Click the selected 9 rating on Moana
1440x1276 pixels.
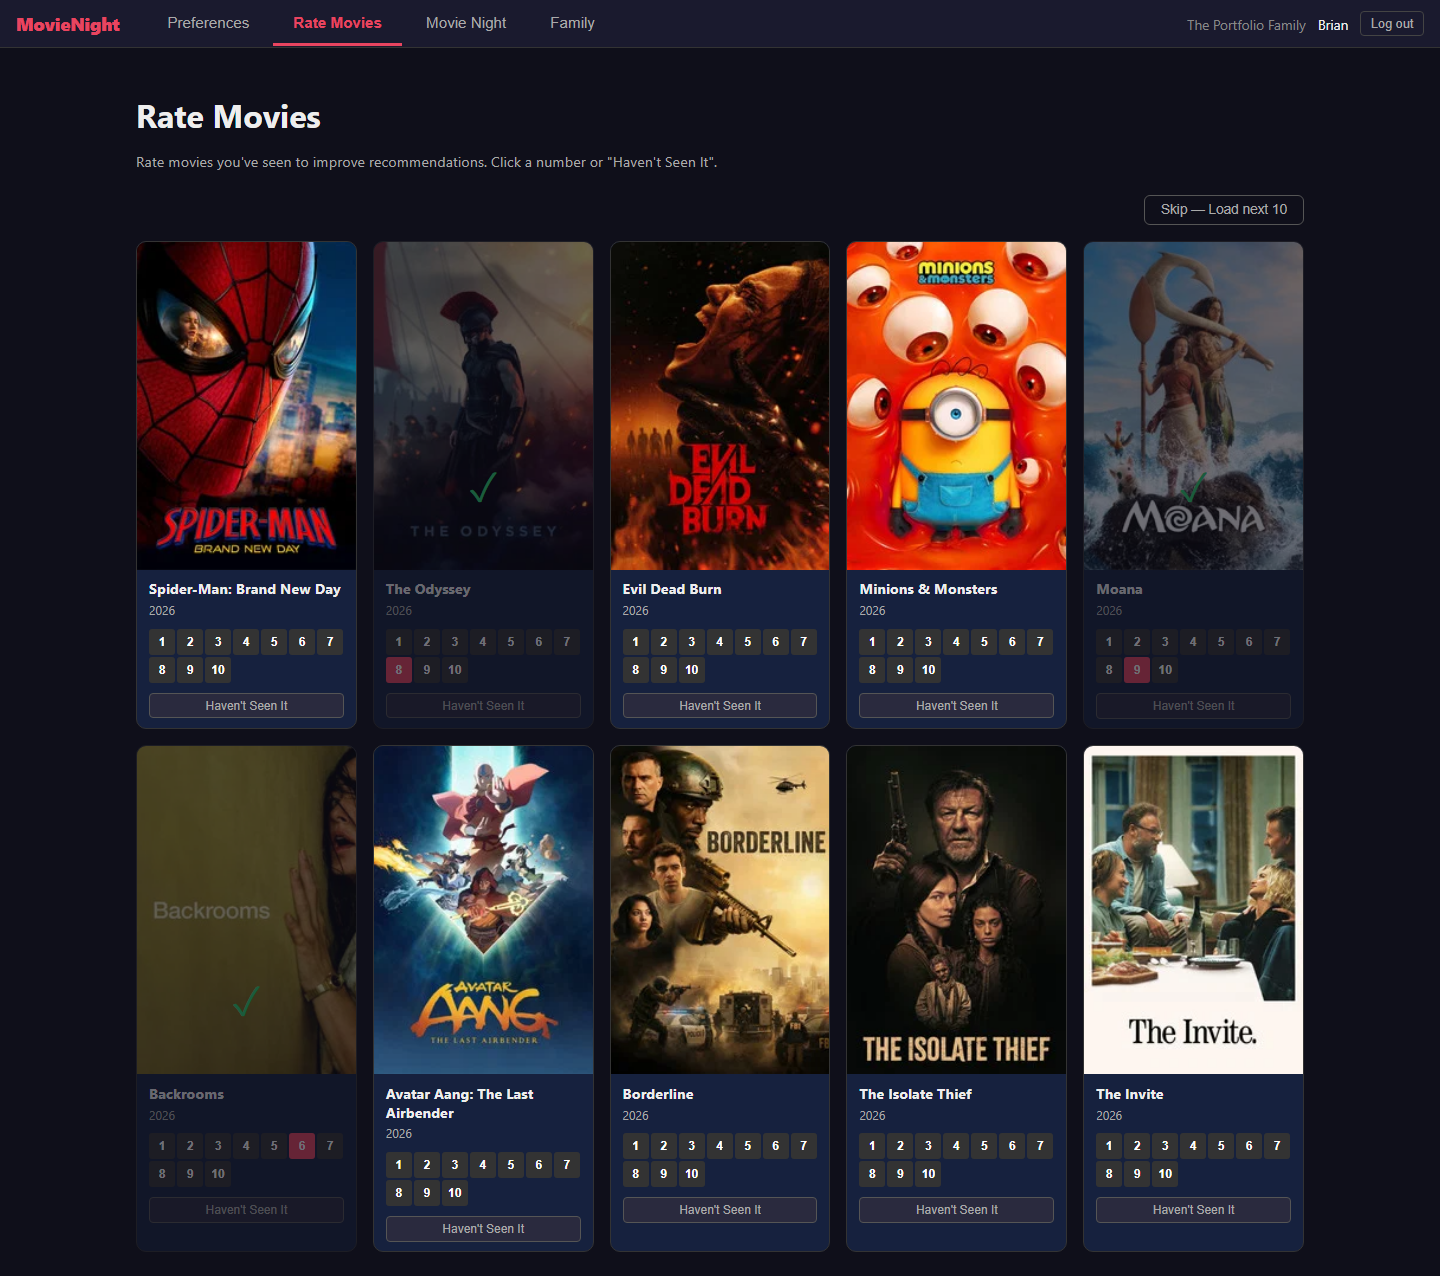(1137, 670)
